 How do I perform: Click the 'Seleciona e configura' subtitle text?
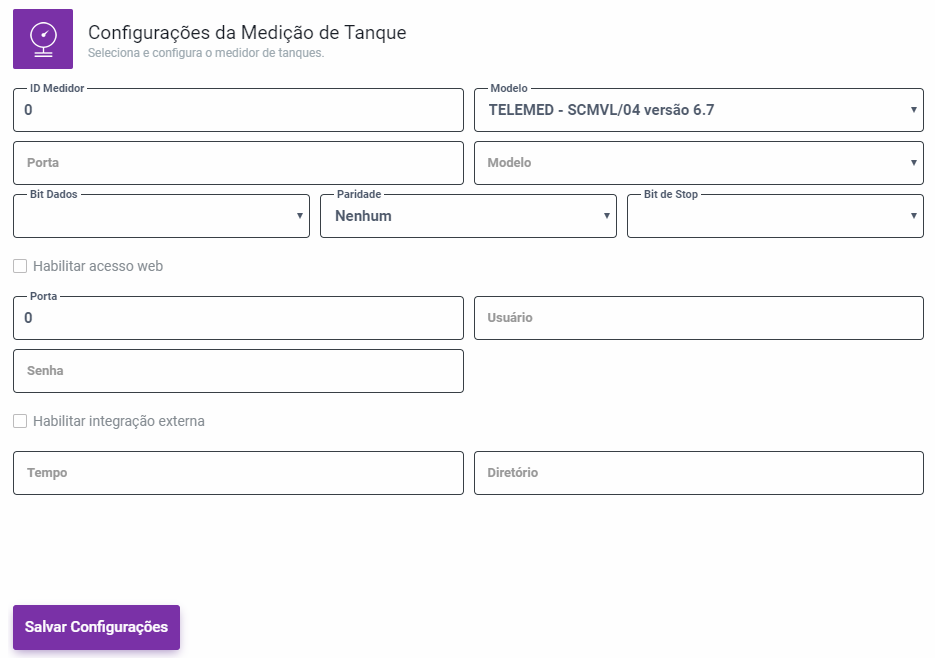point(206,53)
